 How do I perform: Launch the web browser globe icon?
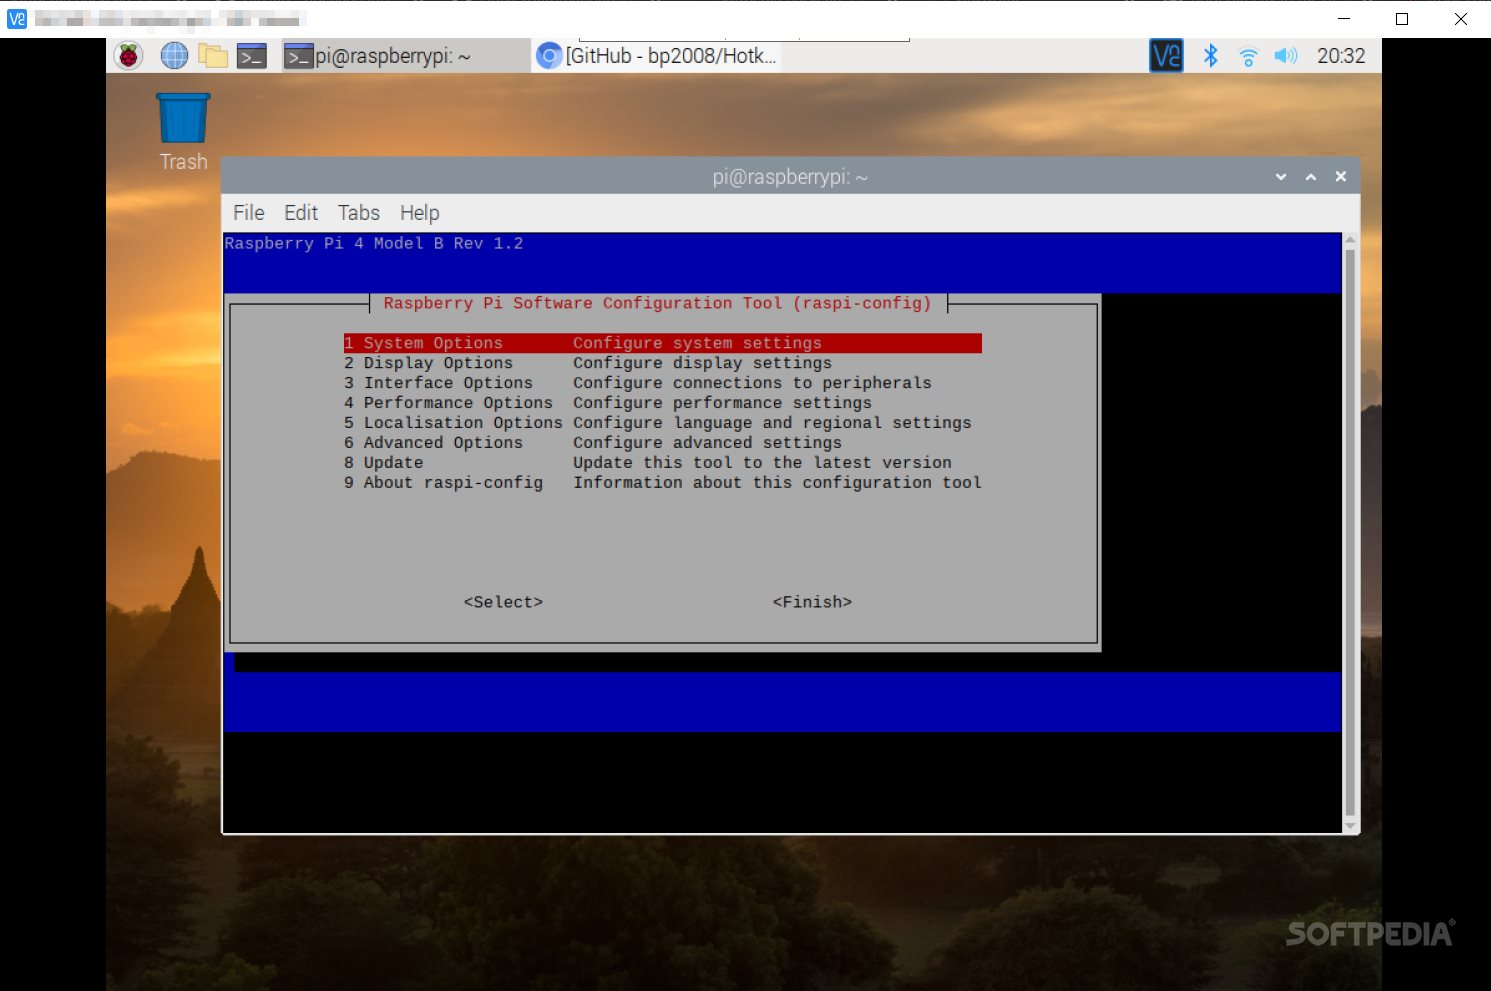pyautogui.click(x=174, y=56)
